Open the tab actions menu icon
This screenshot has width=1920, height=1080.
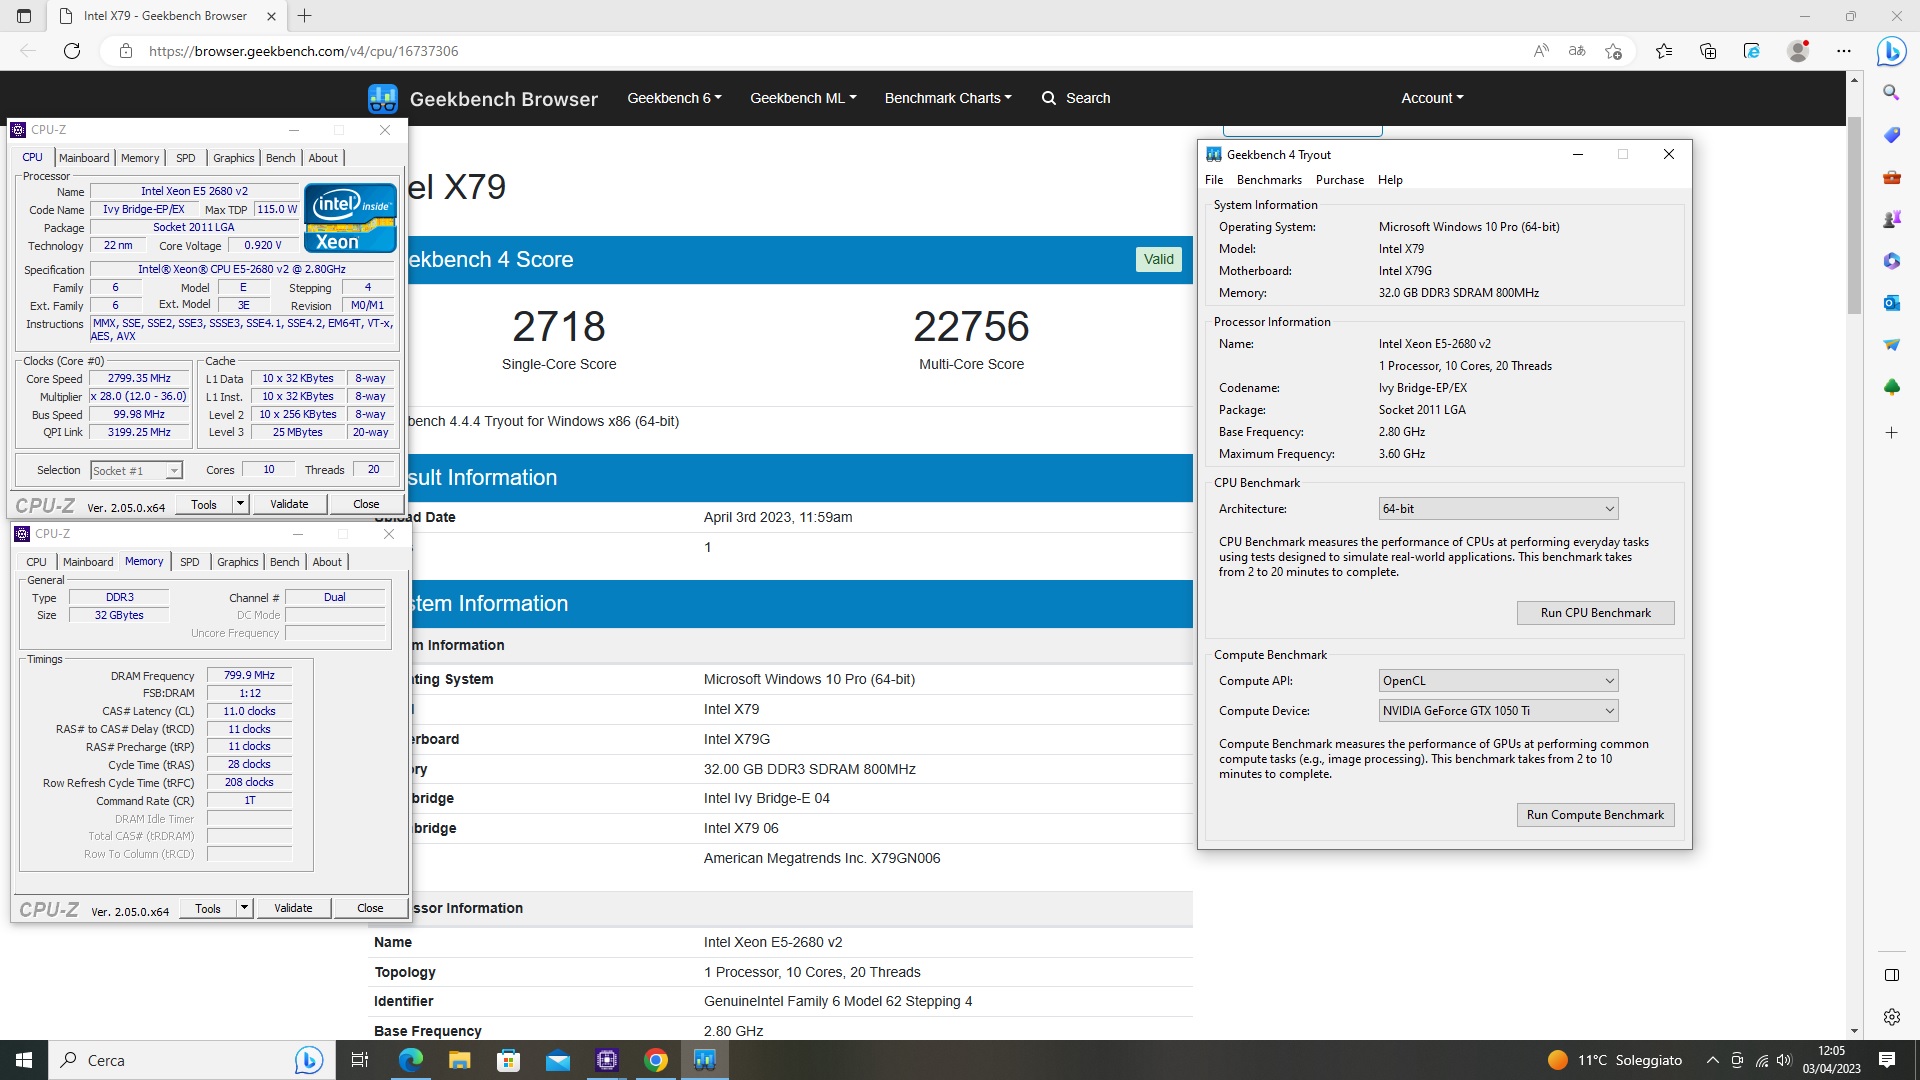(24, 16)
